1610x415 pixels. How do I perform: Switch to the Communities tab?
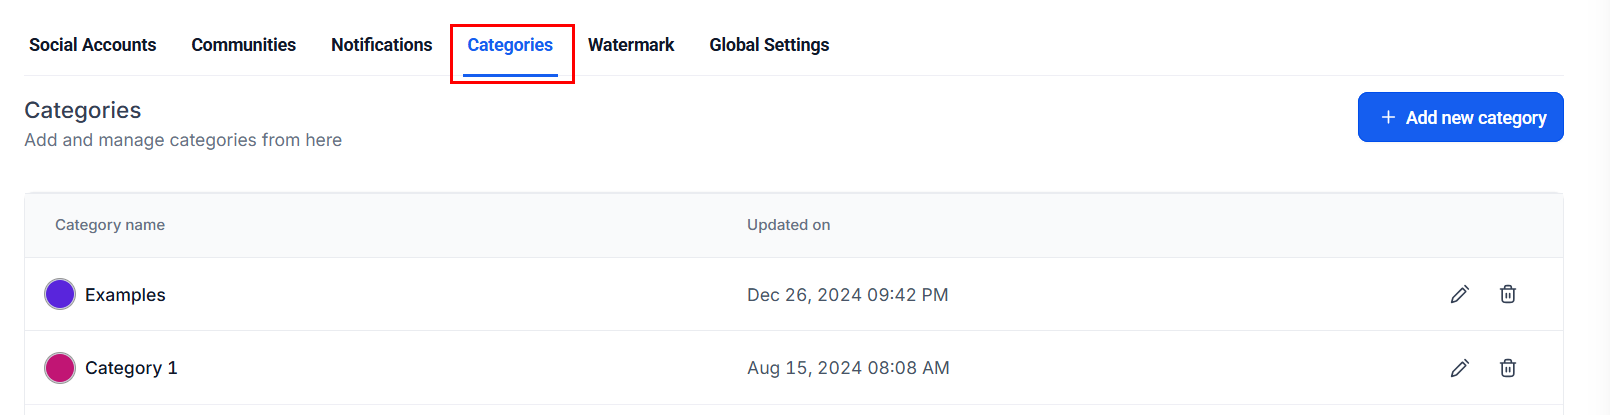point(243,45)
